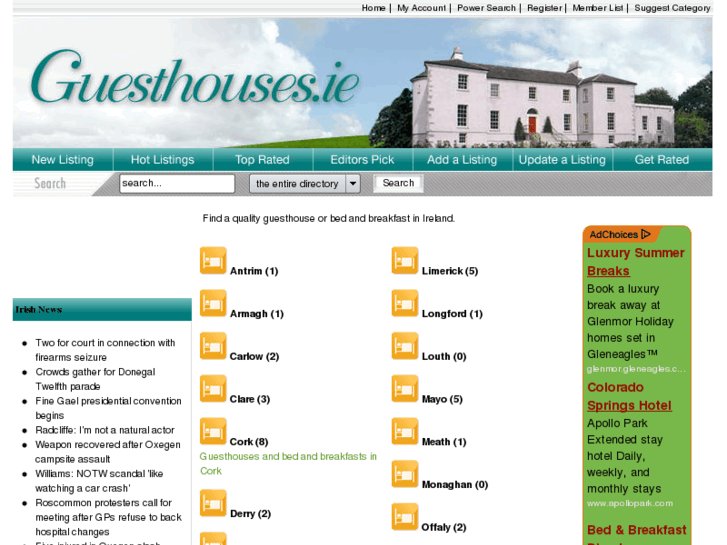Open Derry (2) county listing

coord(250,514)
